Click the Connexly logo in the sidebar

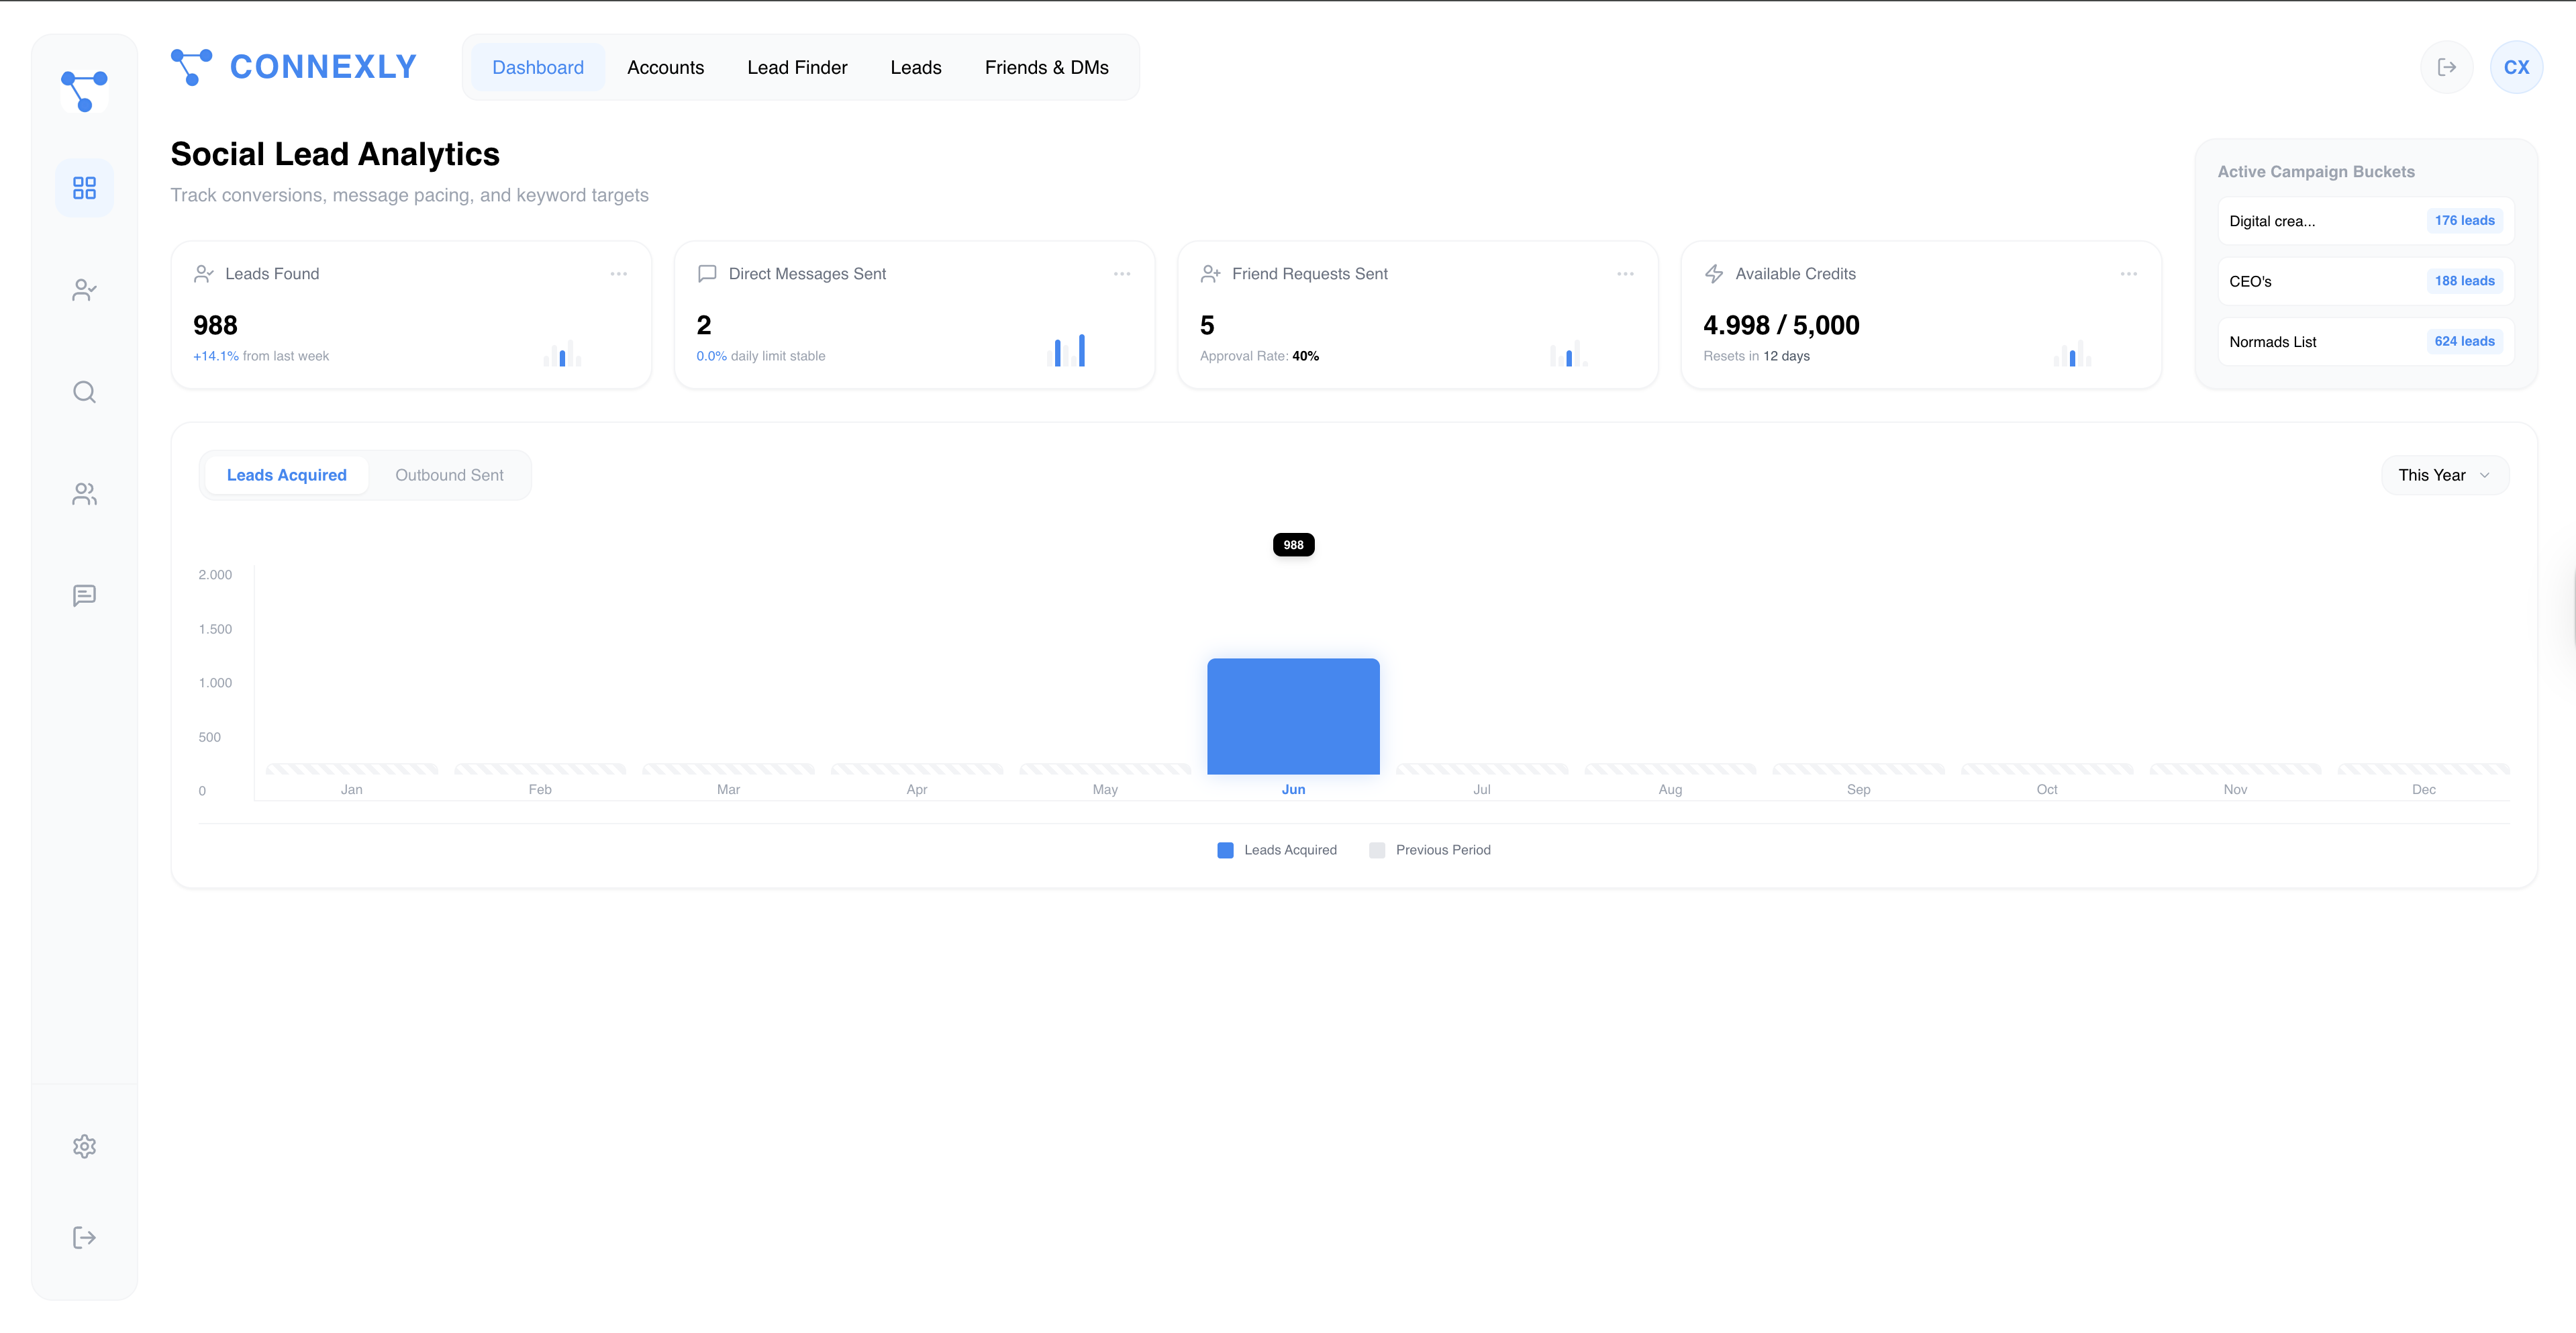tap(84, 91)
